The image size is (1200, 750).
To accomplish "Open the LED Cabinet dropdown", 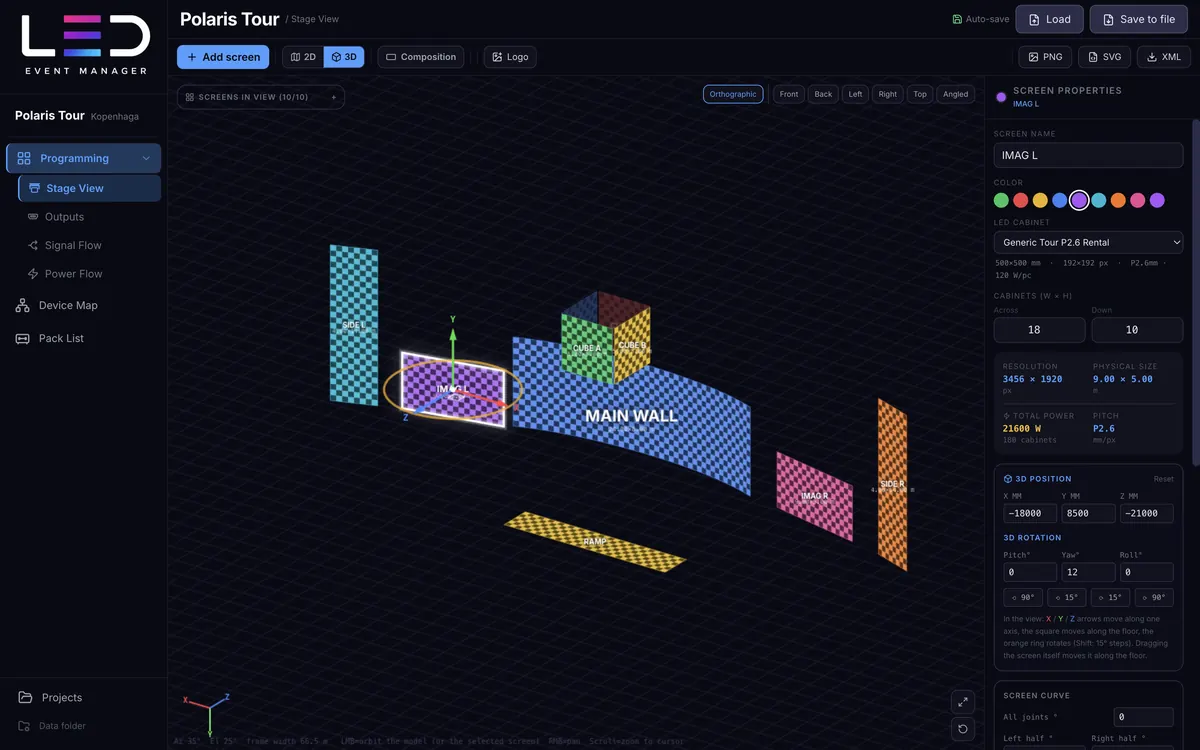I will [x=1088, y=242].
